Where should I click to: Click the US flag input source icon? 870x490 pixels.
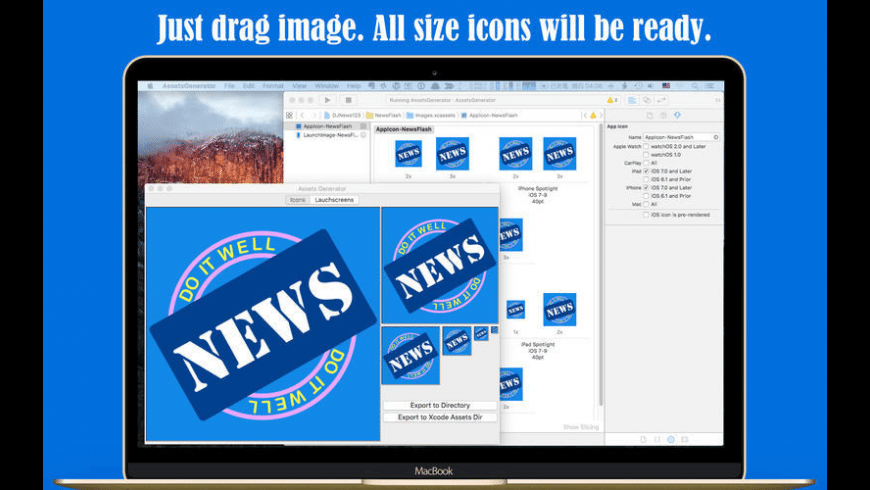(666, 86)
